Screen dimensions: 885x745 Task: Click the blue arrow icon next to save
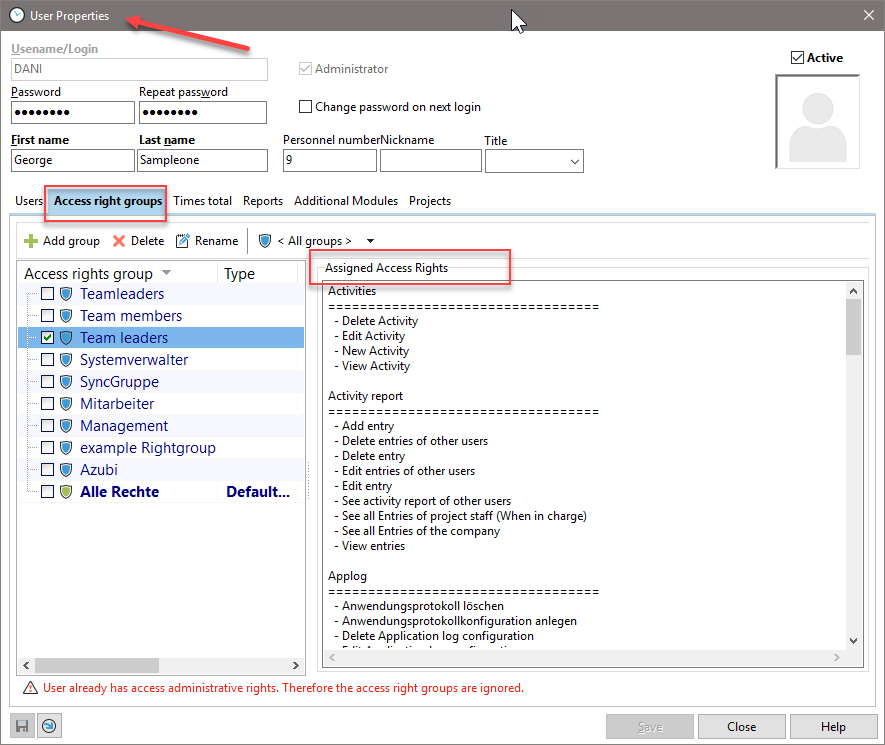coord(49,726)
